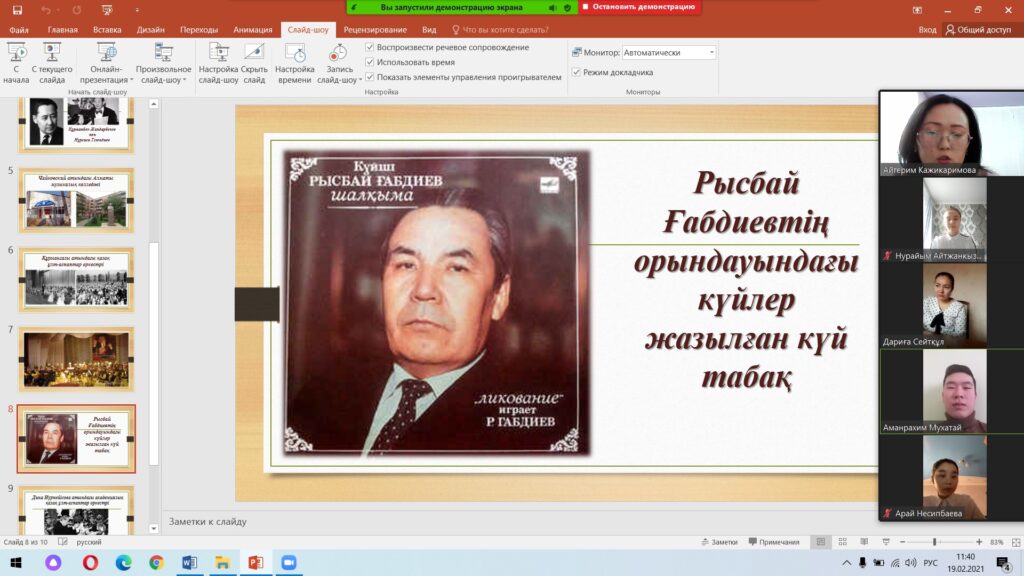Open the Файл menu
The image size is (1024, 576).
pyautogui.click(x=18, y=29)
